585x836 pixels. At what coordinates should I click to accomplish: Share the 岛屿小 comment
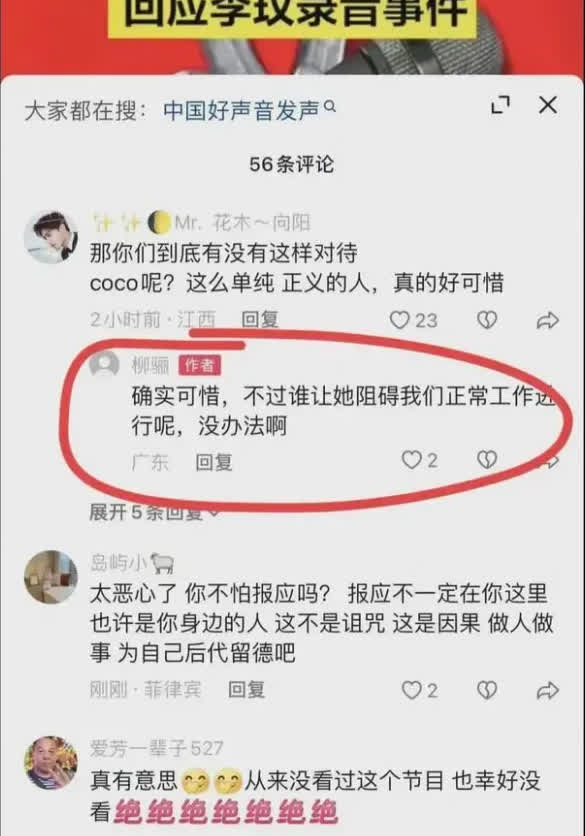point(547,691)
